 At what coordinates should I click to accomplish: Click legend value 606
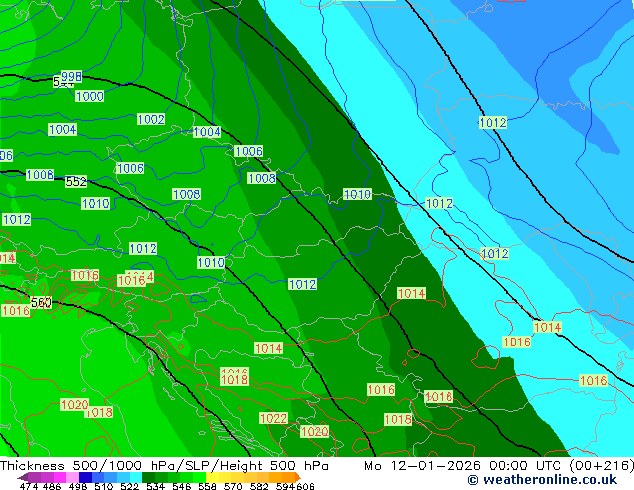(305, 486)
